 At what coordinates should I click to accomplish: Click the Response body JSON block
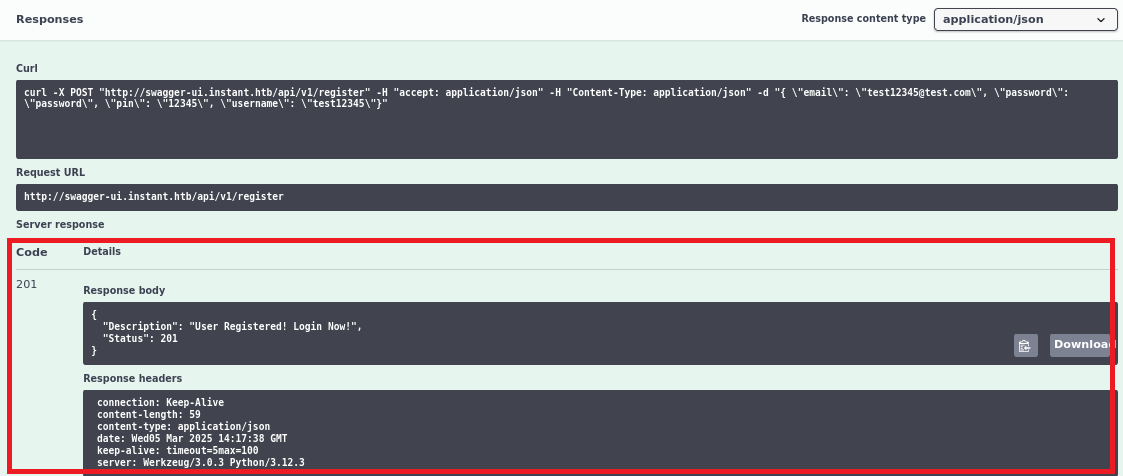pos(540,333)
